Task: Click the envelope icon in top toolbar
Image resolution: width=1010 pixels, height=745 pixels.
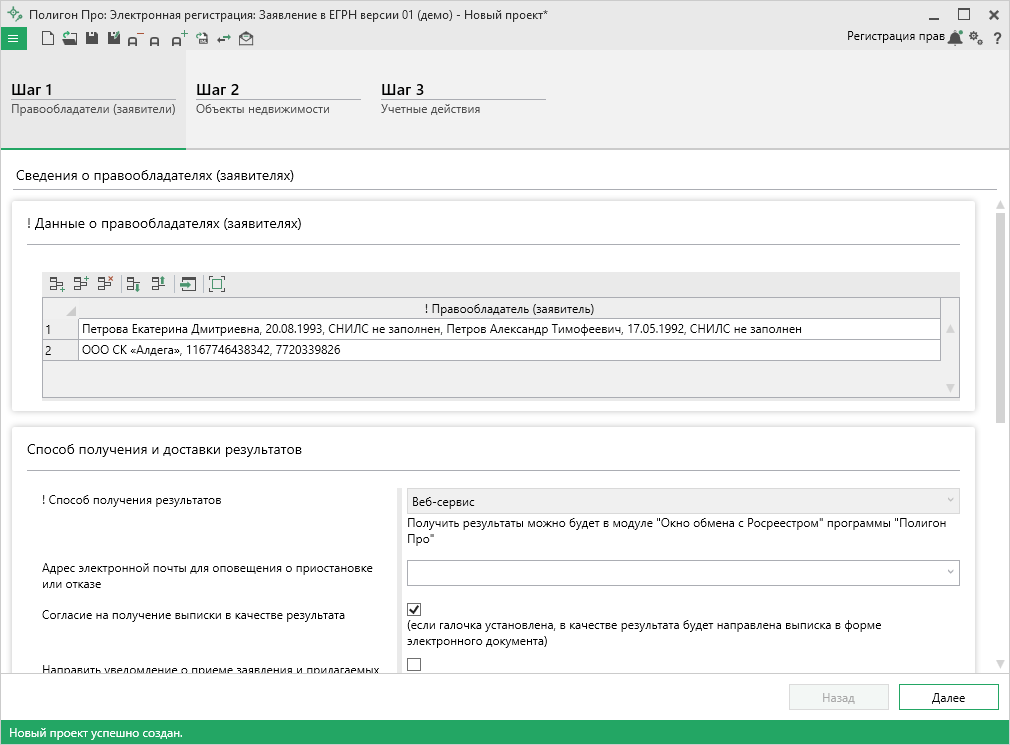Action: pyautogui.click(x=246, y=38)
